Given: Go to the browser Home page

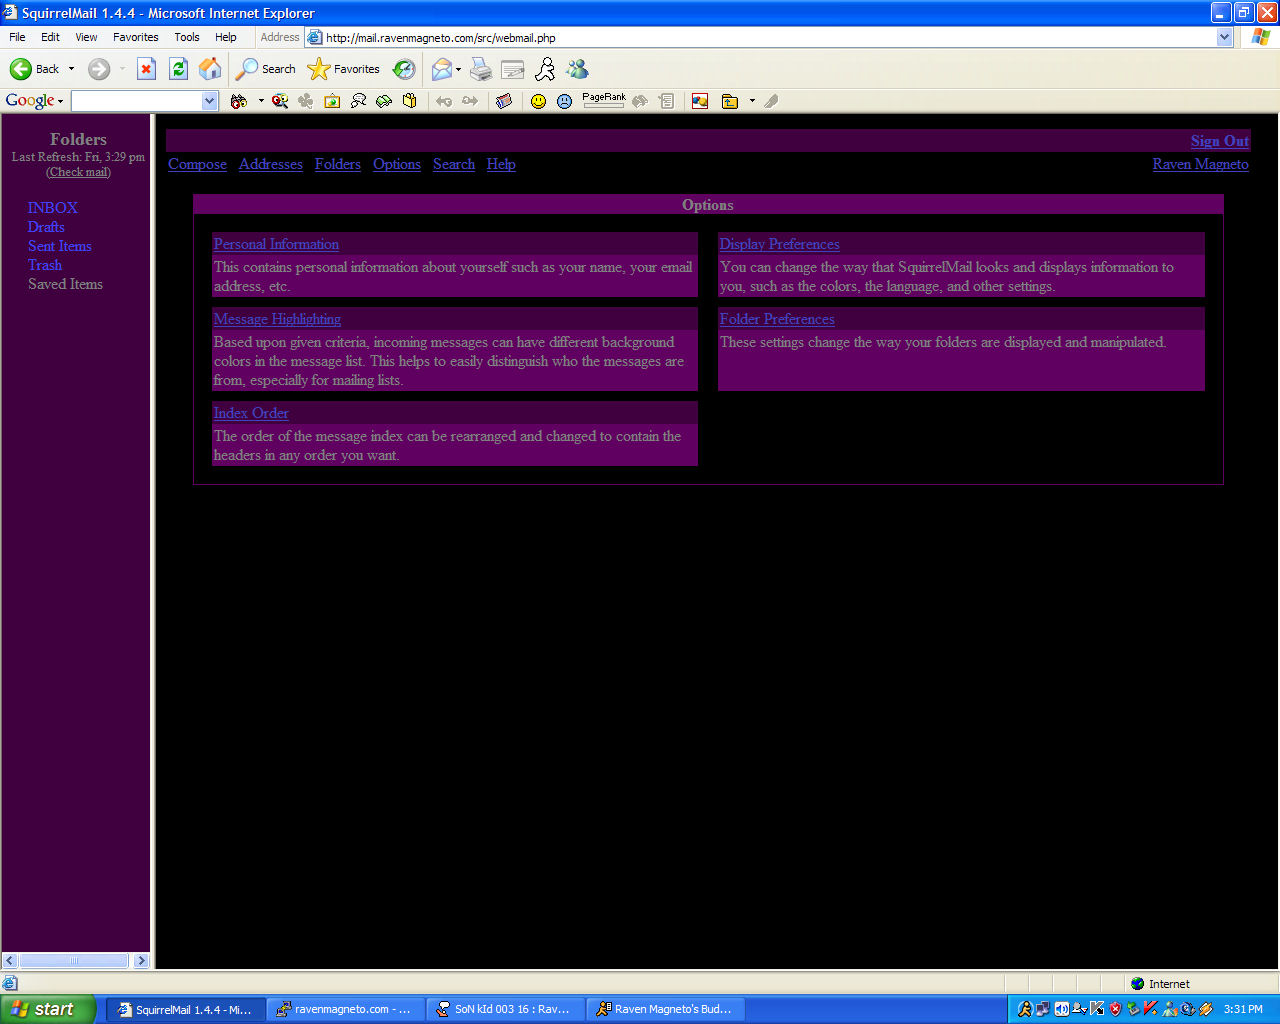Looking at the screenshot, I should (x=210, y=69).
